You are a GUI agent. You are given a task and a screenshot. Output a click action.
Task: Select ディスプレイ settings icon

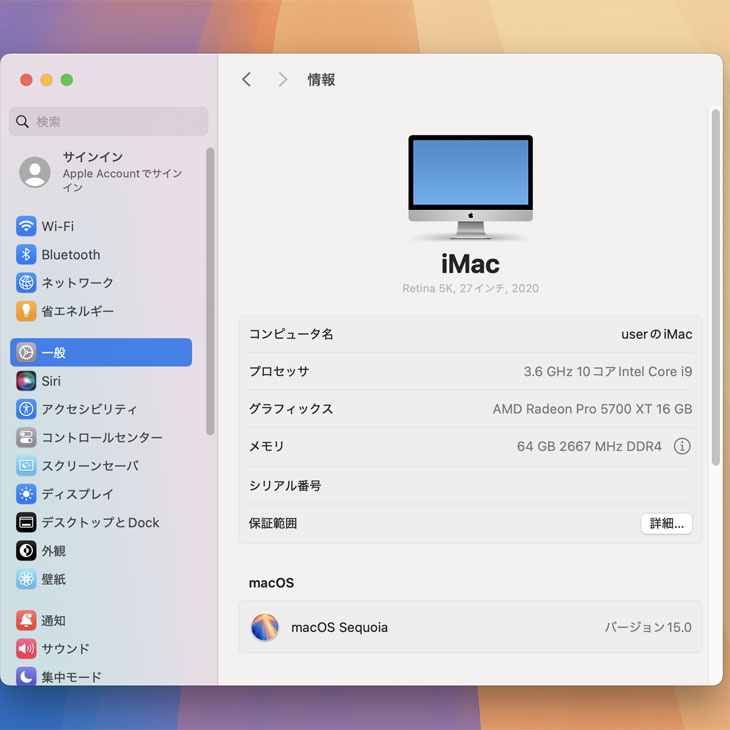click(26, 494)
